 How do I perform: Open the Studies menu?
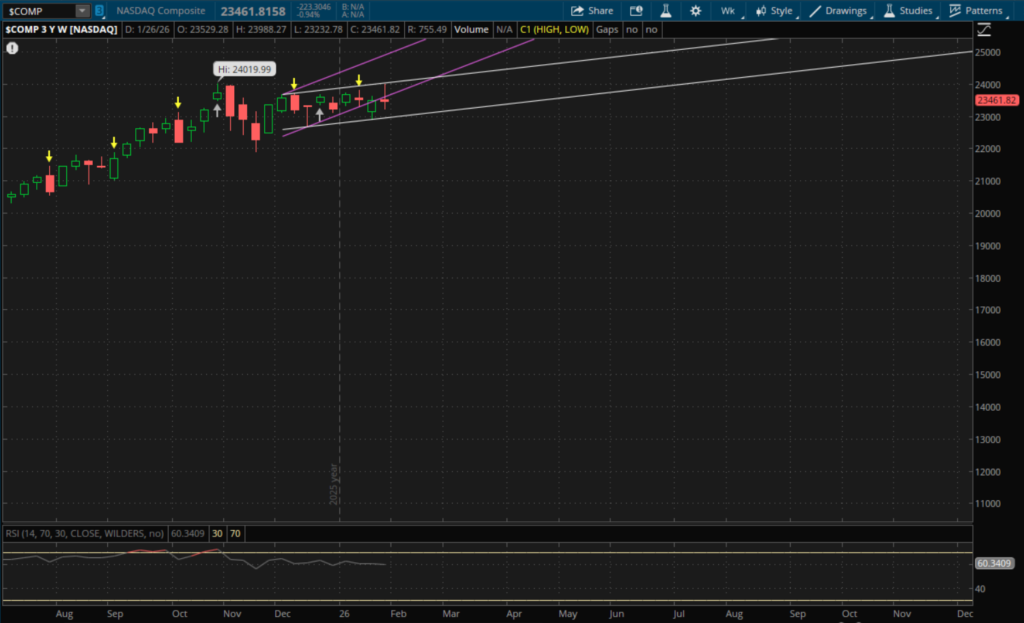tap(908, 11)
